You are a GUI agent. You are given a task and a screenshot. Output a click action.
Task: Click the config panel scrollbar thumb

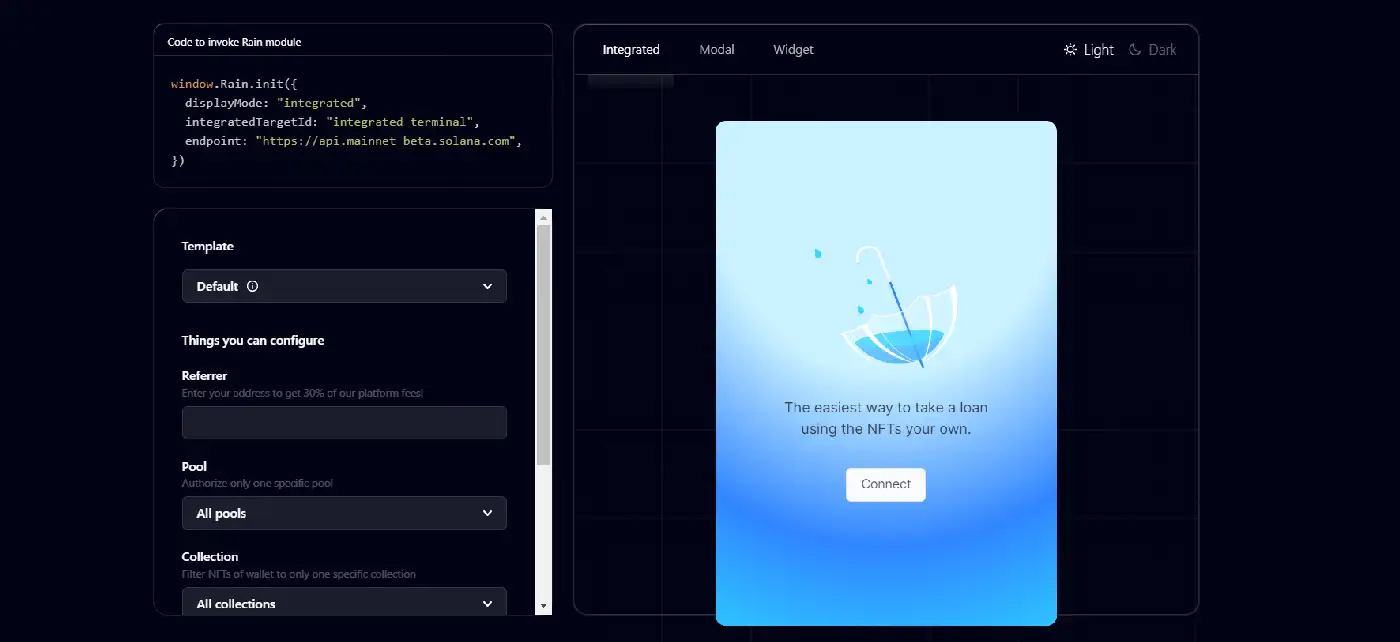[543, 345]
